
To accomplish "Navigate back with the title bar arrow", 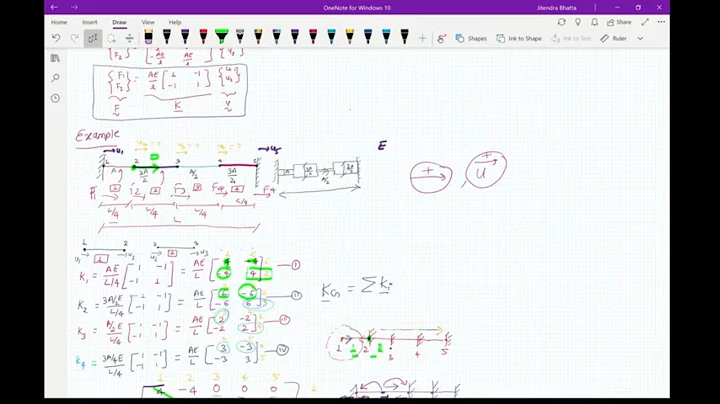I will (x=54, y=7).
